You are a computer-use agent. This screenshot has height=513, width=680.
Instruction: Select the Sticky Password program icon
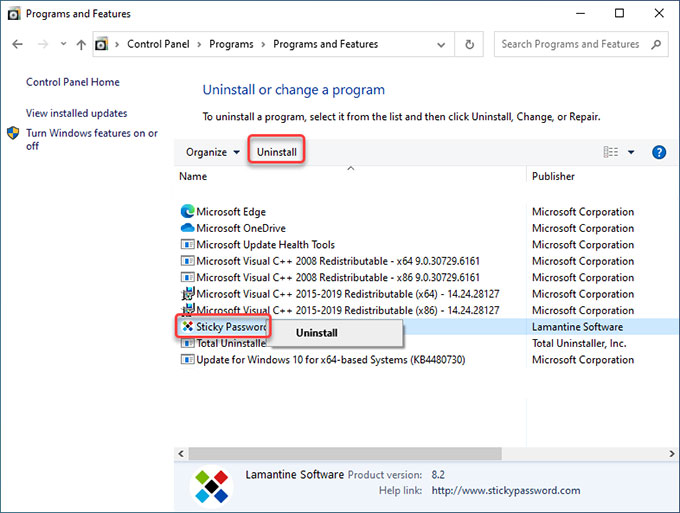[x=187, y=327]
